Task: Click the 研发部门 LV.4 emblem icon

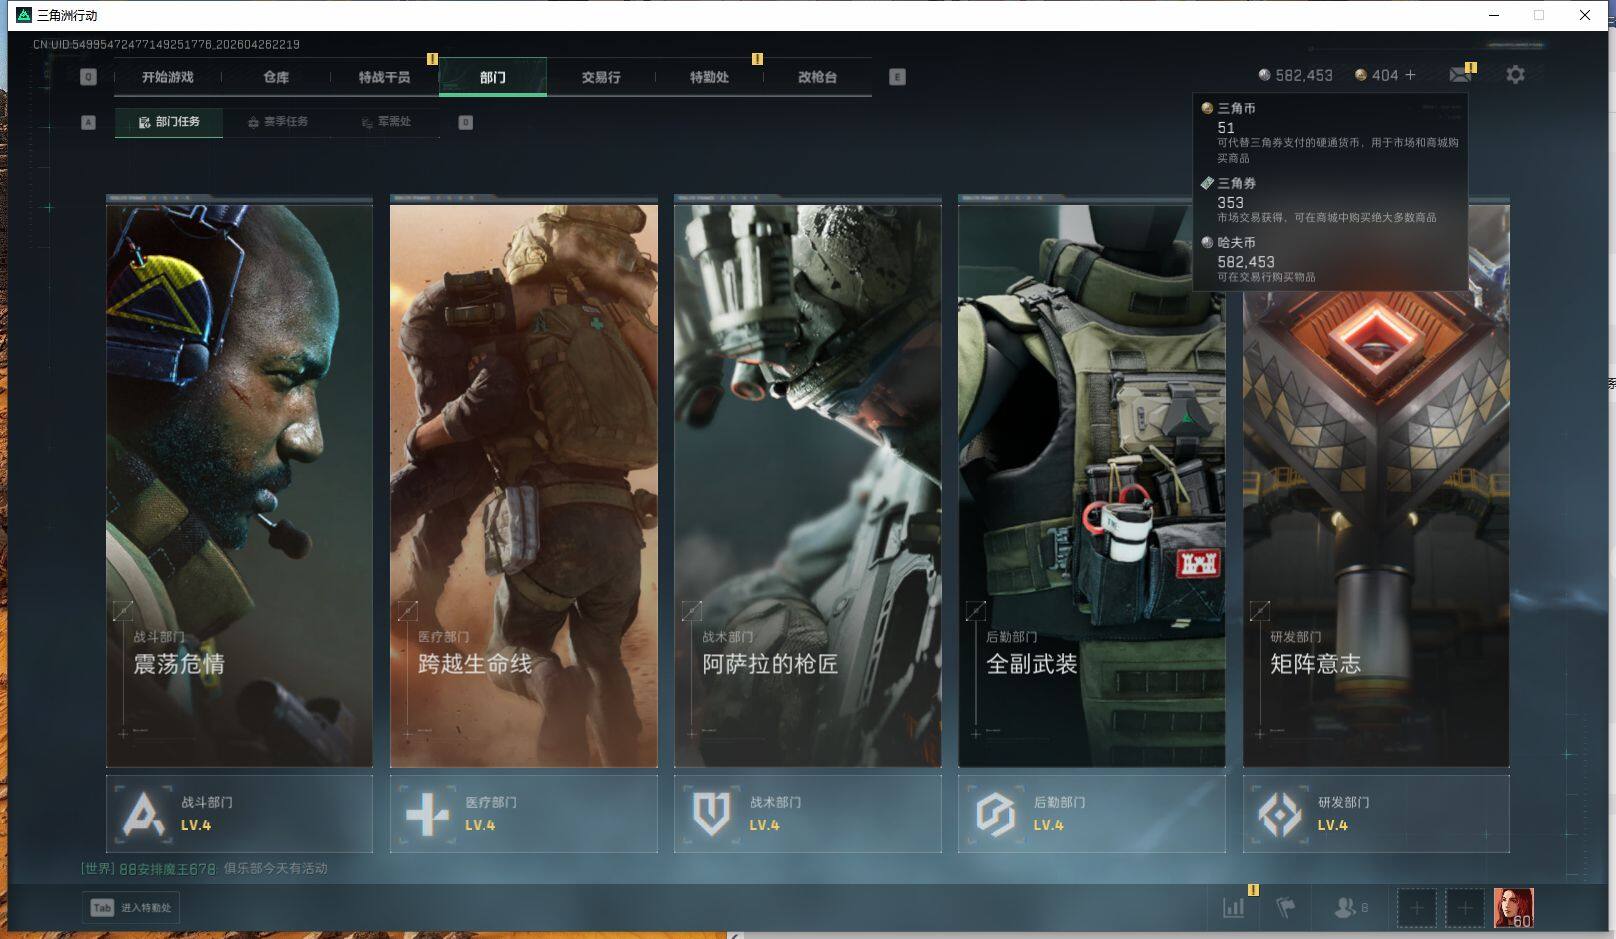Action: pos(1279,814)
